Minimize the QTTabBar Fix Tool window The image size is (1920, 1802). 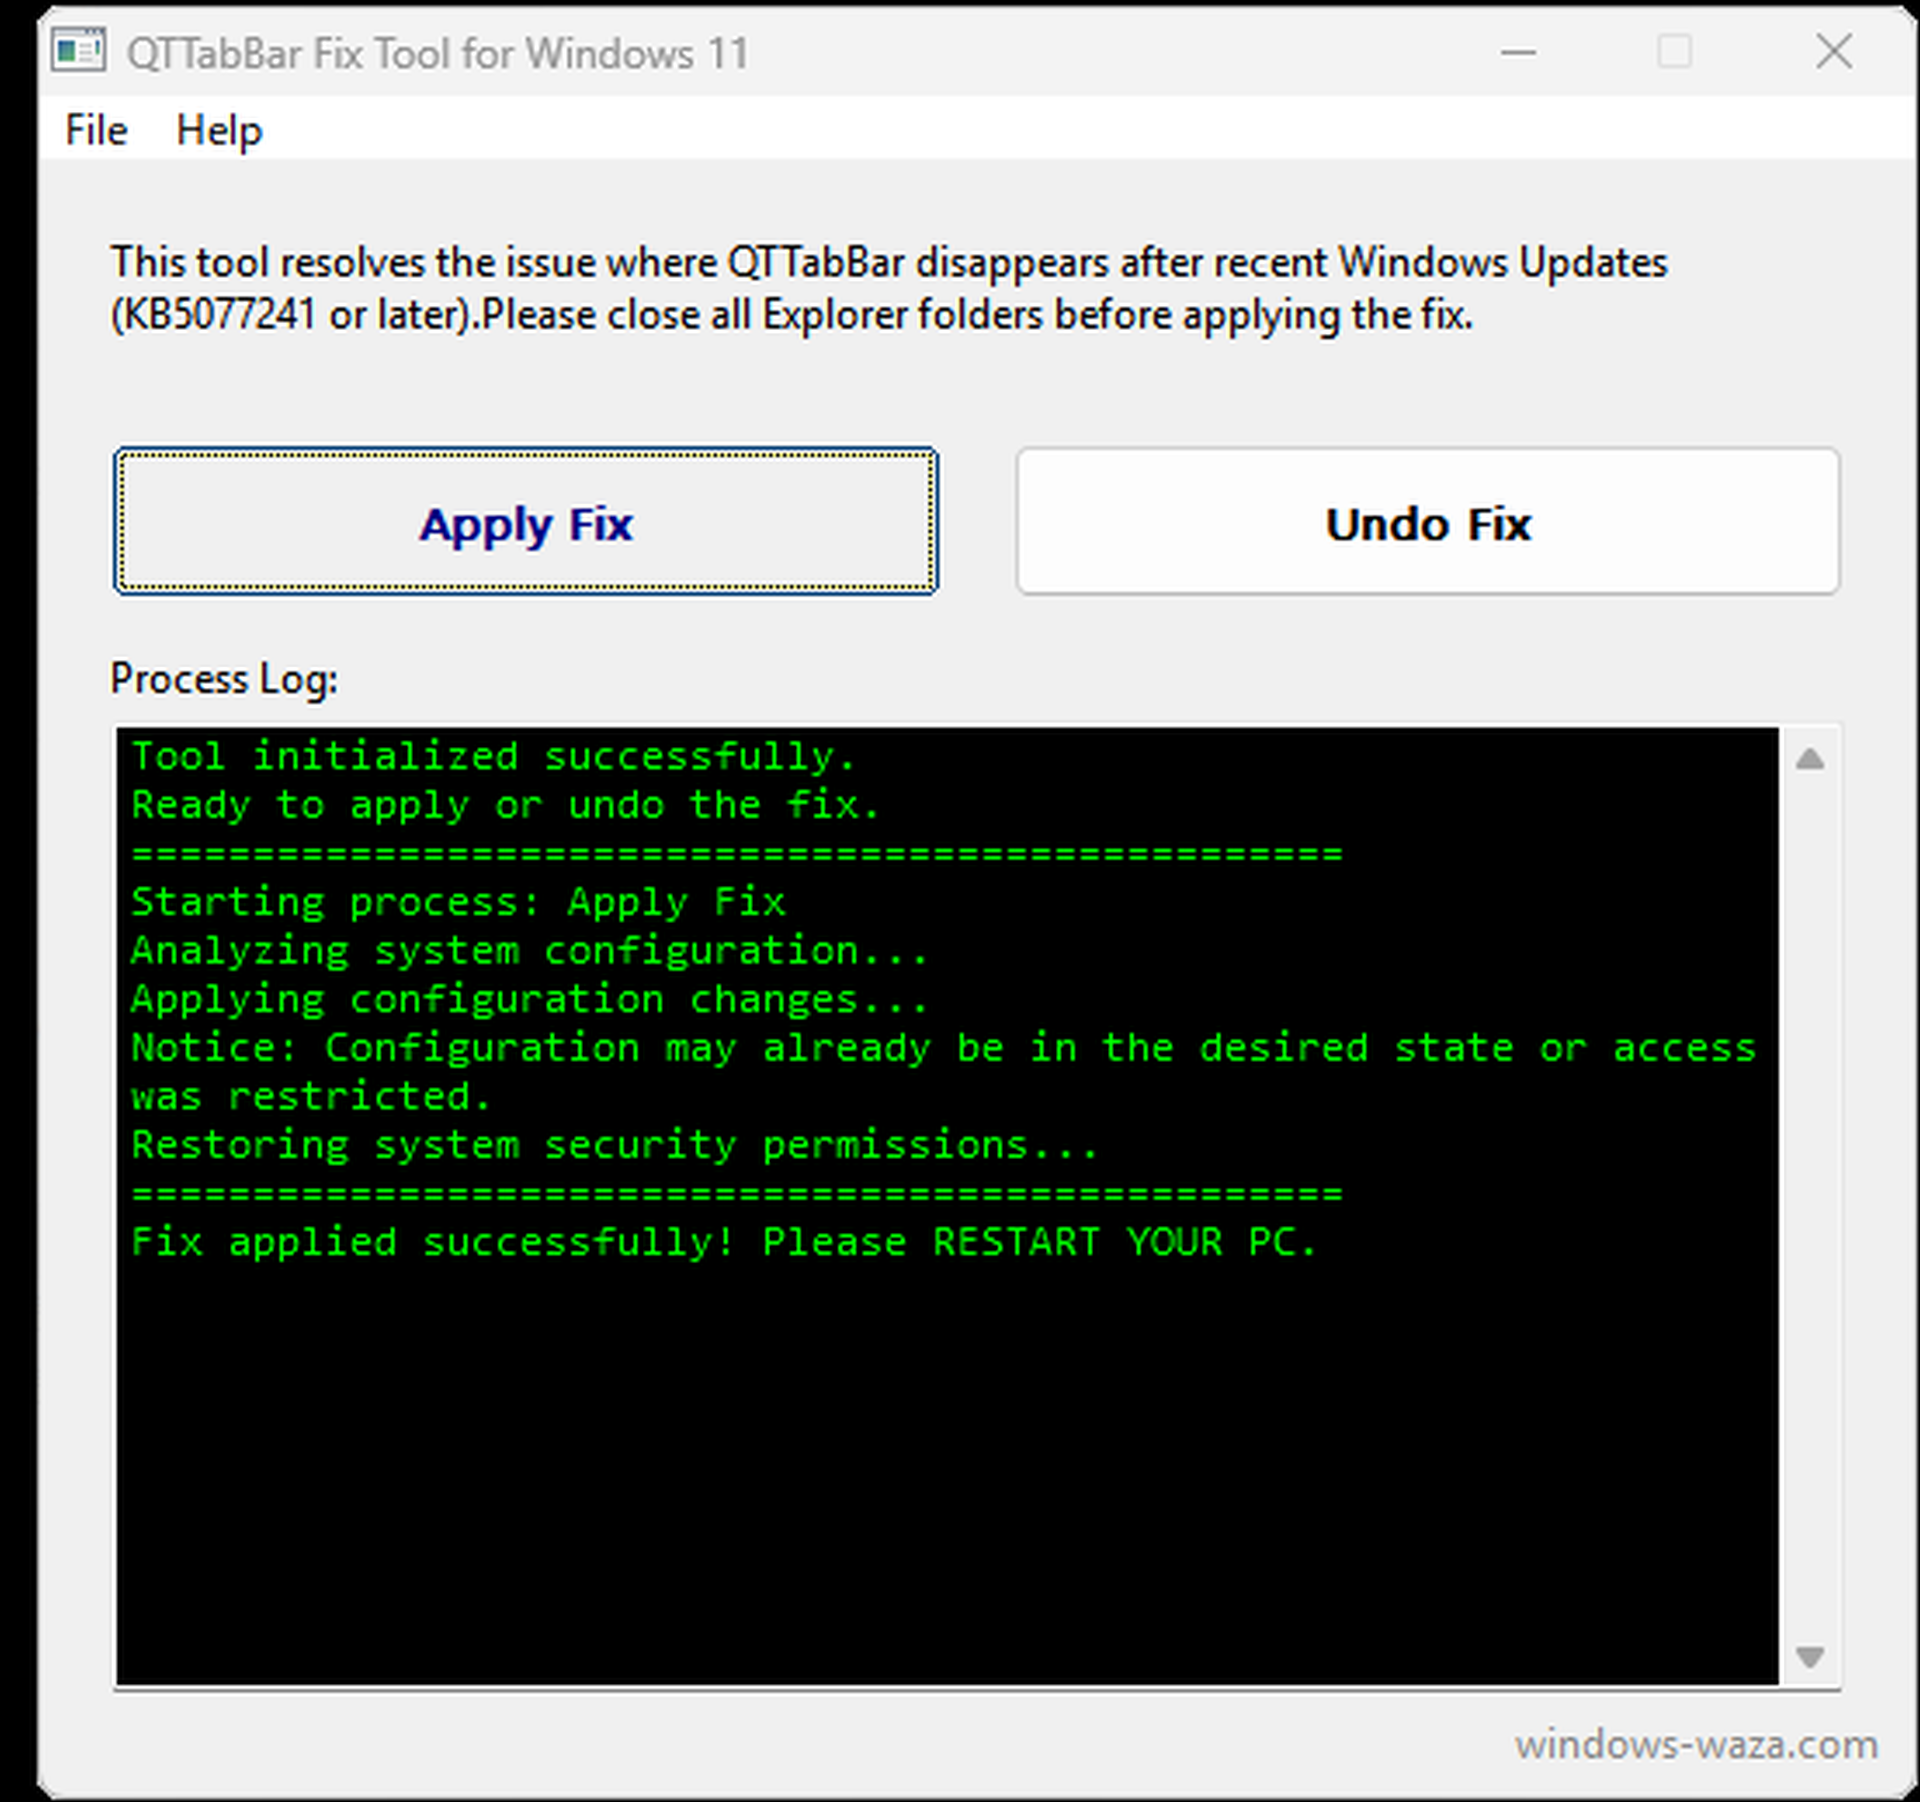1518,52
